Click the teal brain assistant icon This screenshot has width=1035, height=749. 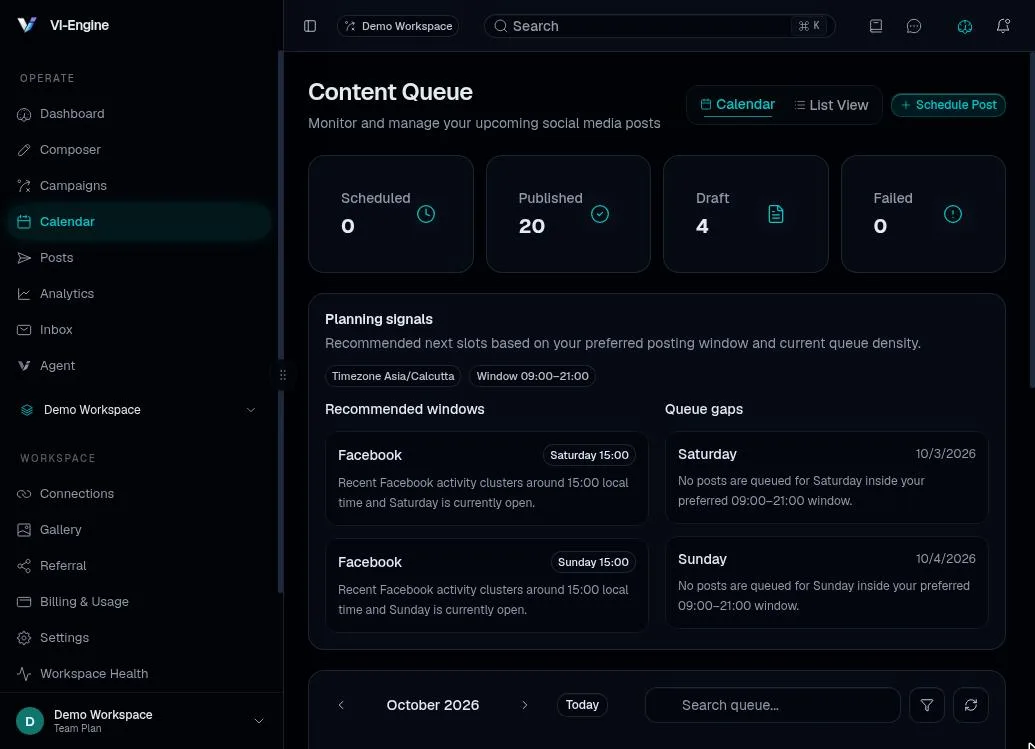tap(964, 26)
